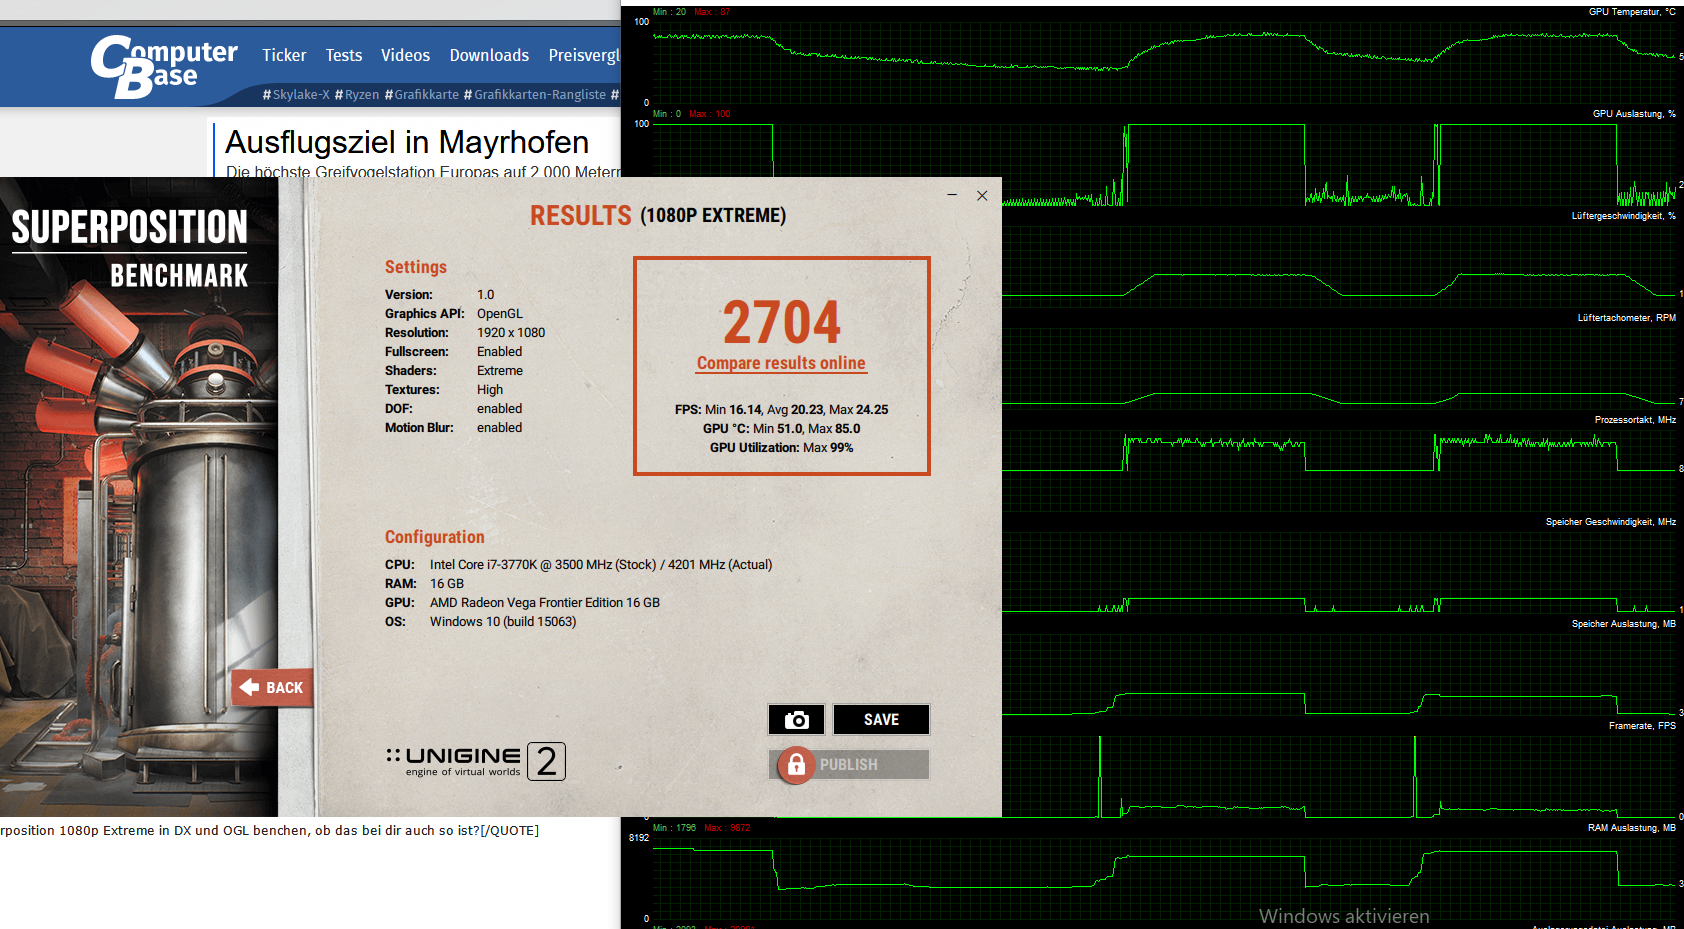1684x929 pixels.
Task: Open Videos in the ComputerBase navigation
Action: click(x=405, y=55)
